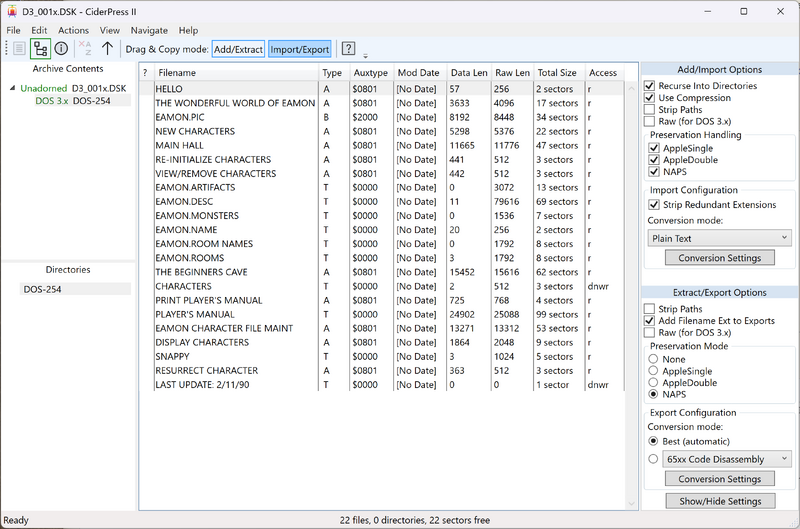Screen dimensions: 800x529
Task: Toggle Use Compression checkbox
Action: (649, 97)
